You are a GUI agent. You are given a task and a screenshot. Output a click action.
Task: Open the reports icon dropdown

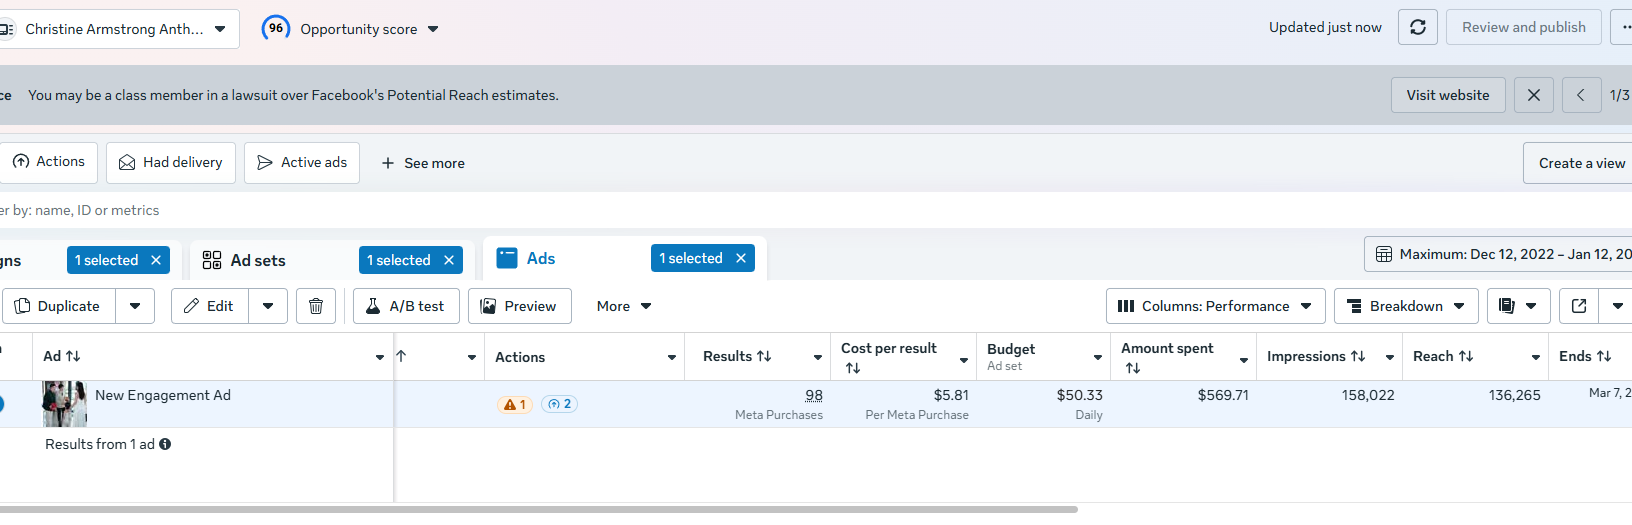coord(1518,306)
